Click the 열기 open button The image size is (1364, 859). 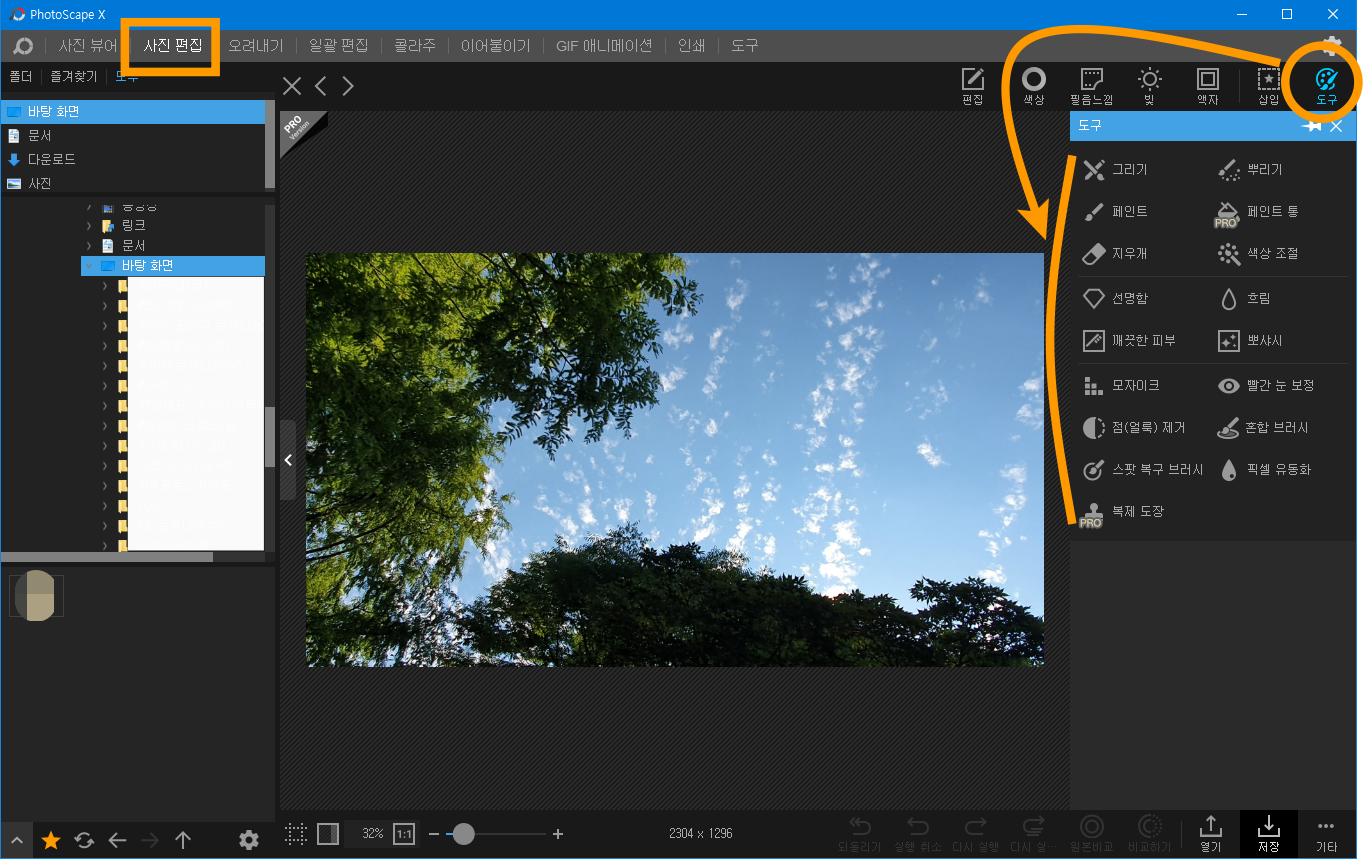click(1210, 834)
